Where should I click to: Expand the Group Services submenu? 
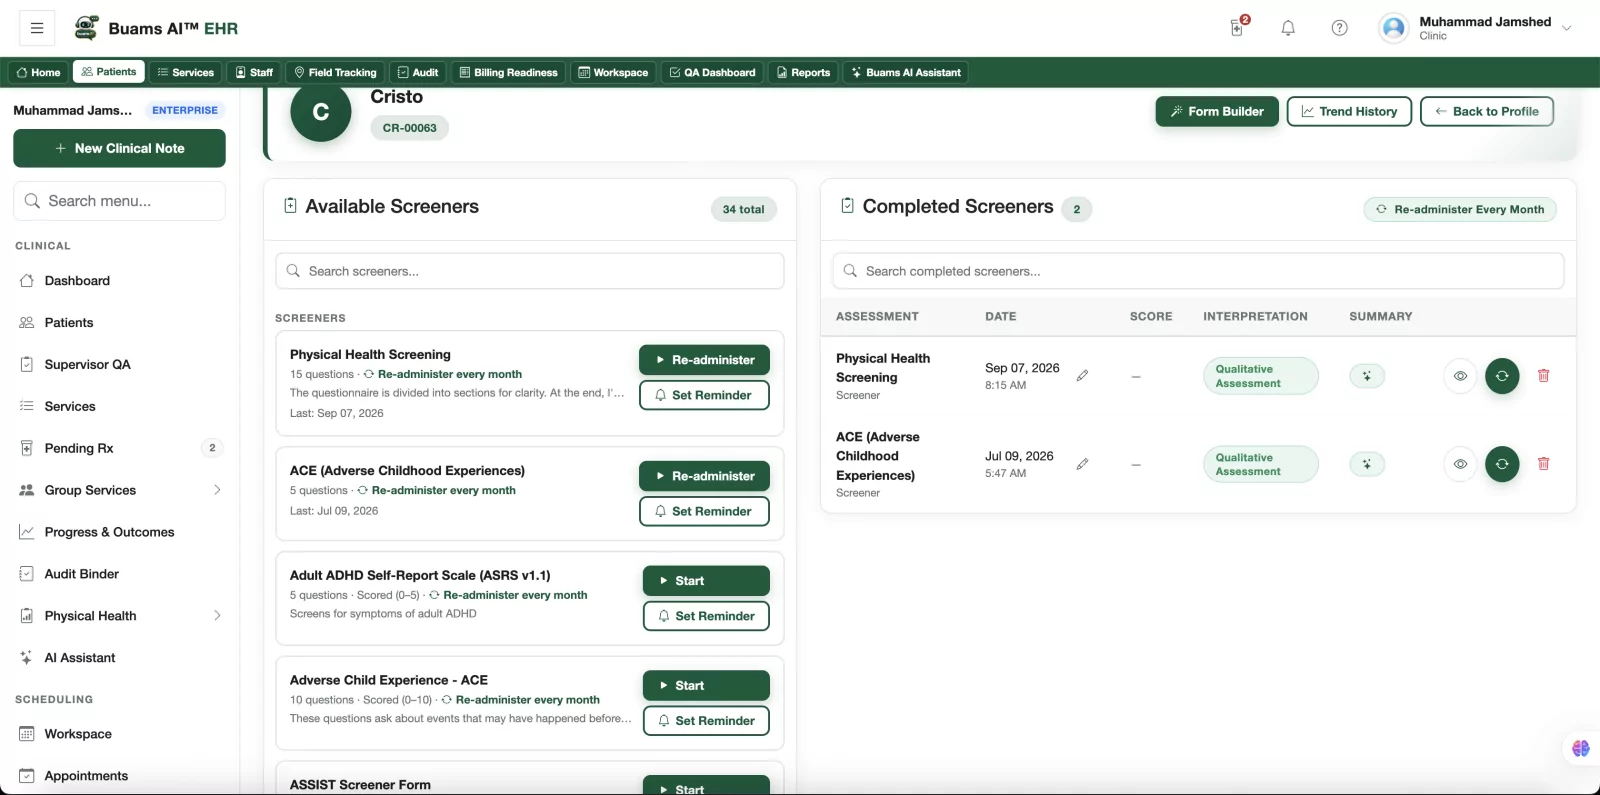click(217, 490)
